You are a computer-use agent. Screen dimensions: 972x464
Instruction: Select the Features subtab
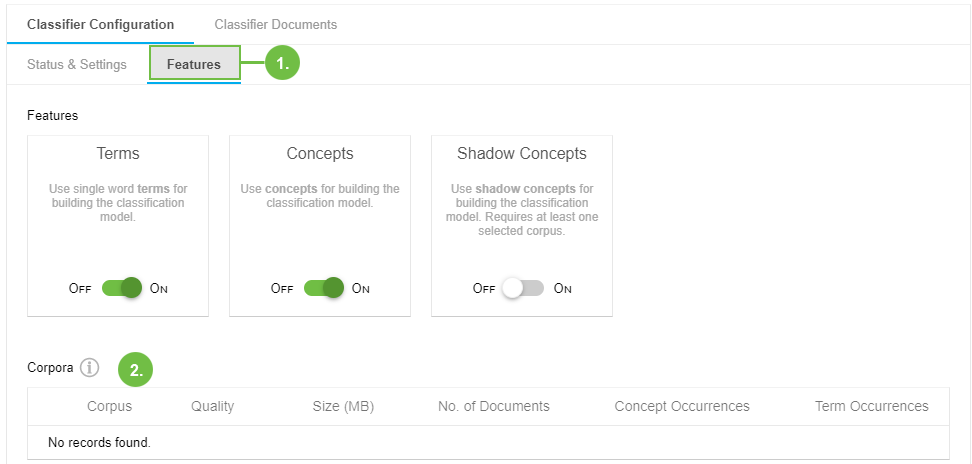click(x=194, y=65)
